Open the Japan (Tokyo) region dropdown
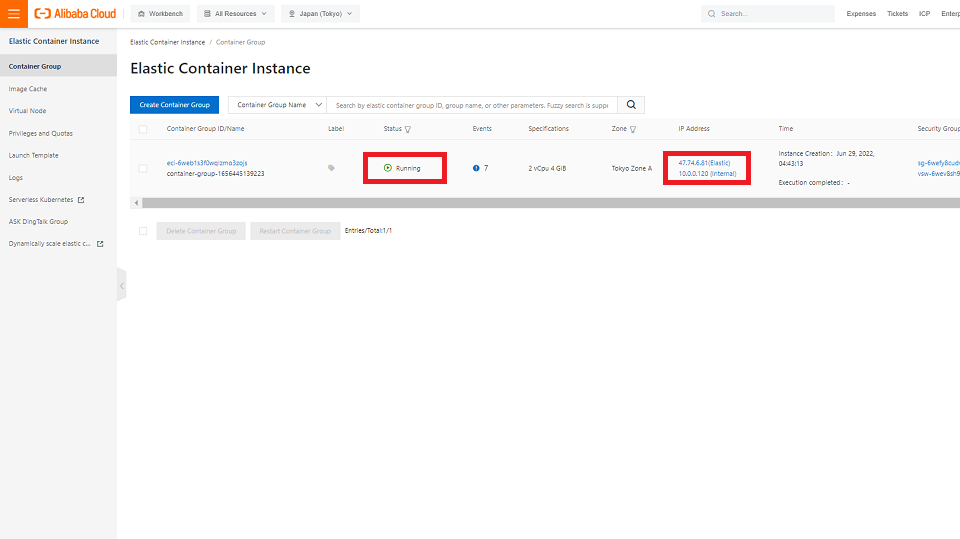 (320, 14)
